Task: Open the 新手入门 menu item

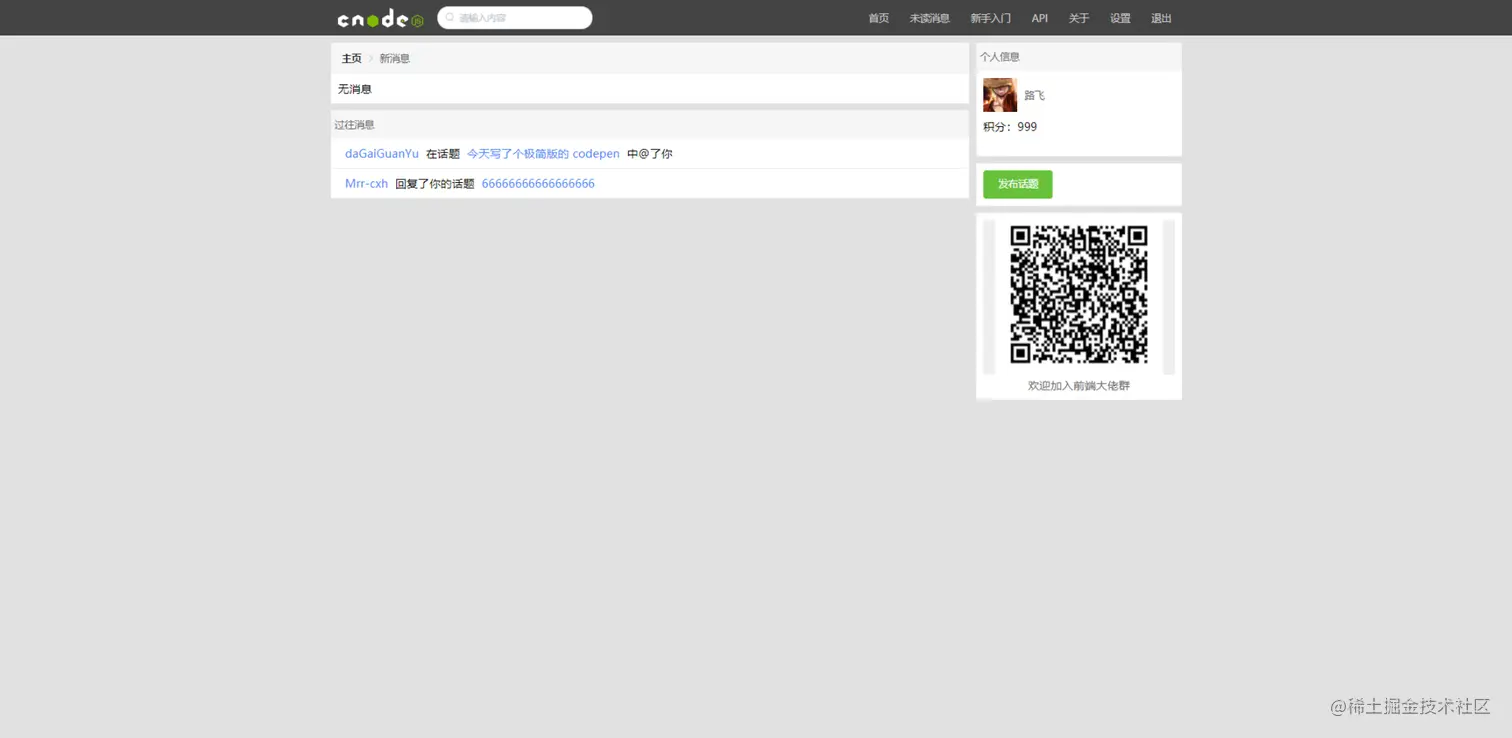Action: (990, 17)
